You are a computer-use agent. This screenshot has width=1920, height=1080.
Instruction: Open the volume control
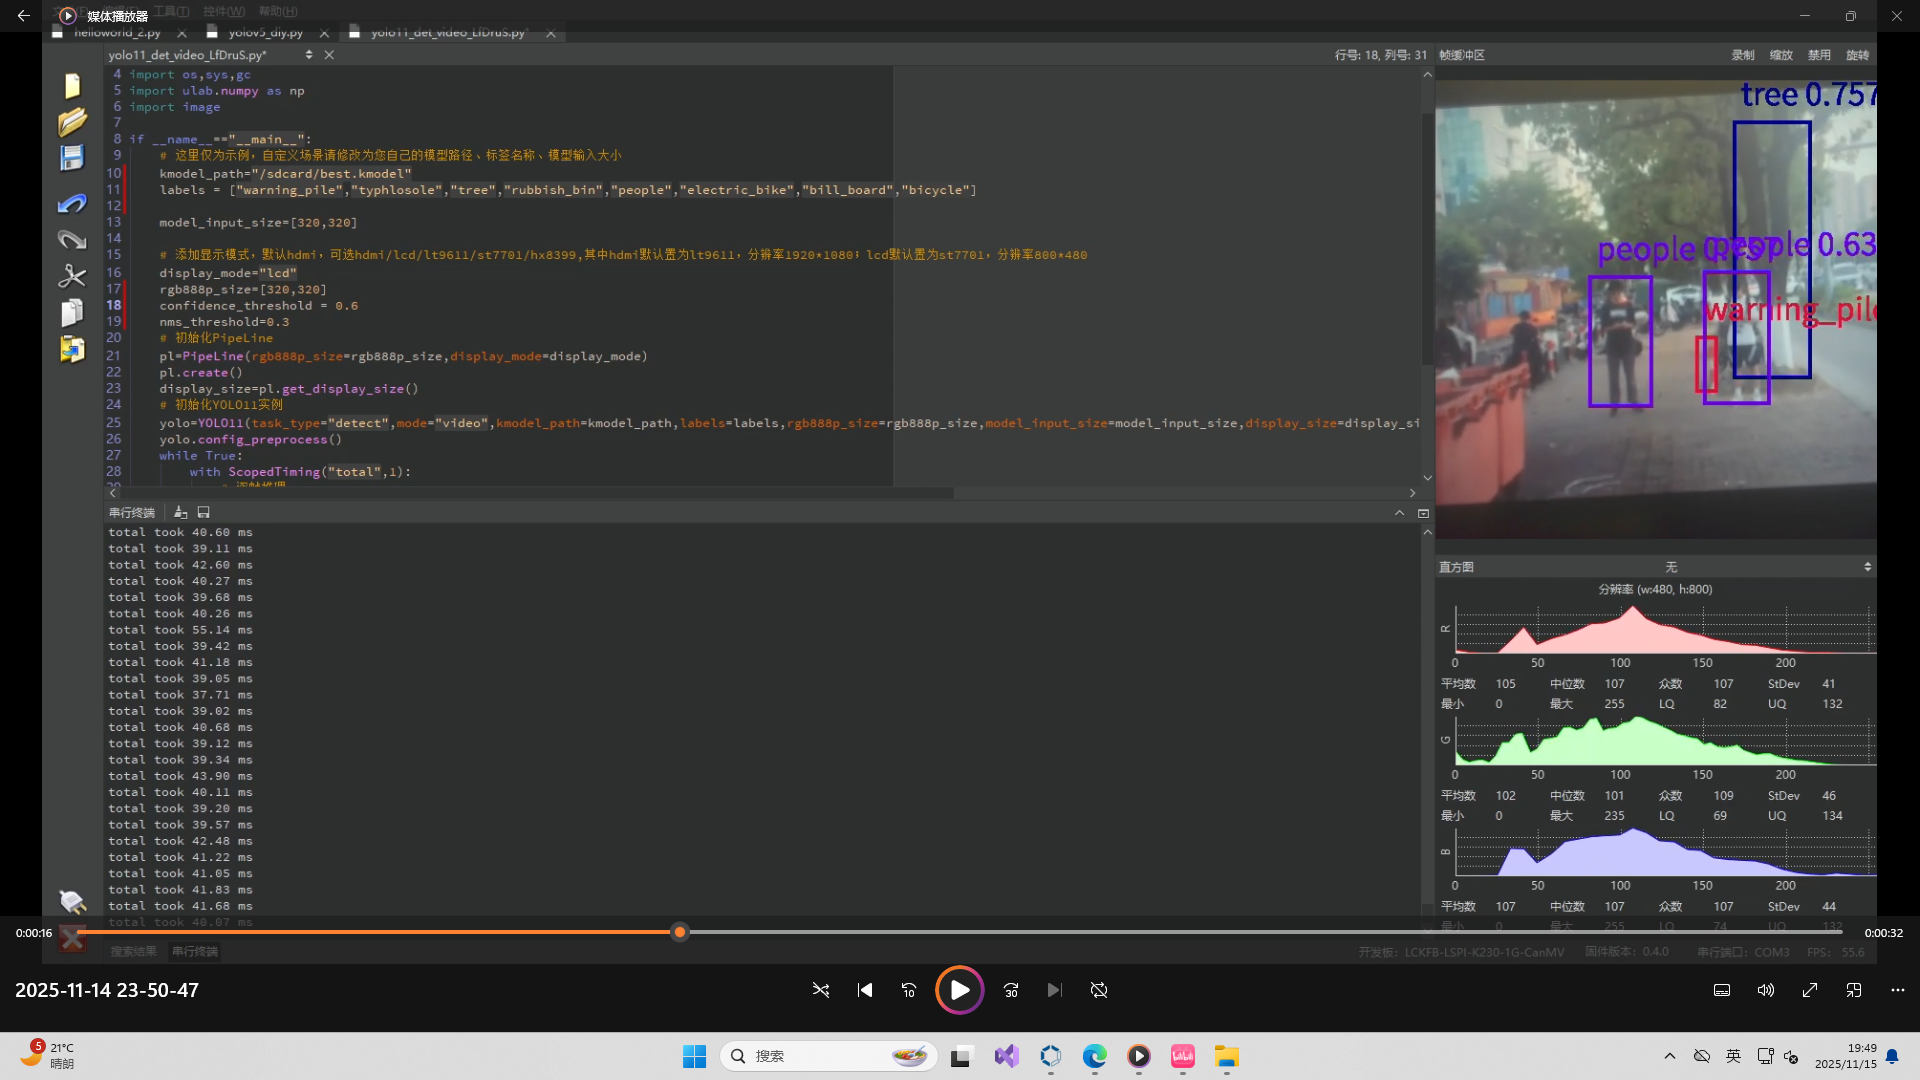tap(1766, 990)
